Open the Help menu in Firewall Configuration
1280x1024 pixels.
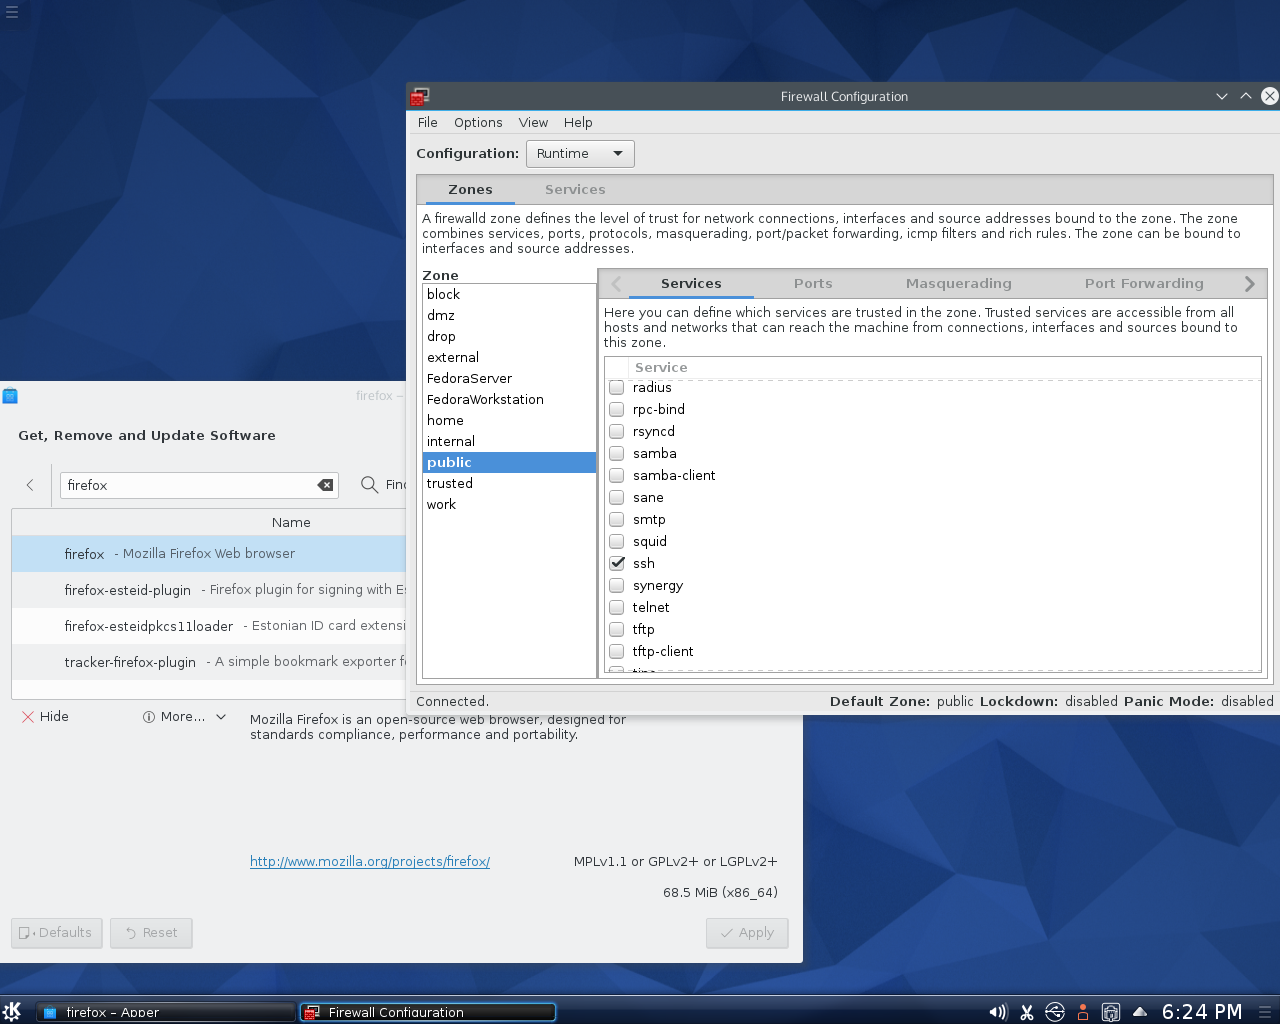[x=578, y=122]
